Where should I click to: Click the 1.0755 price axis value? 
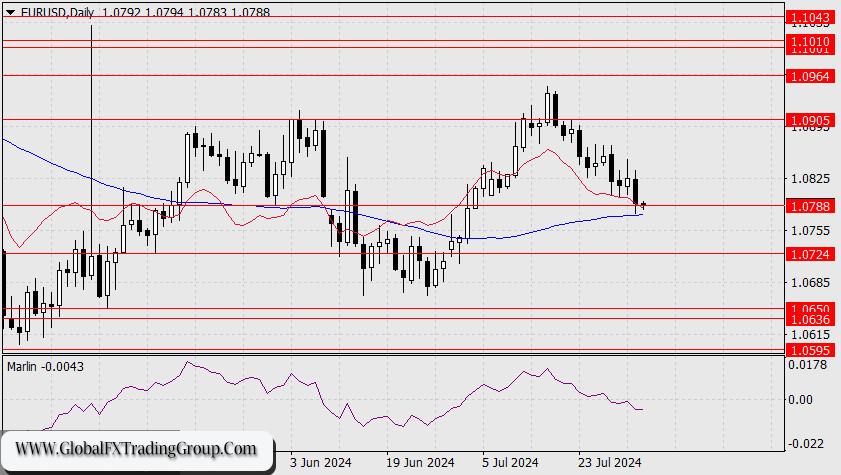pyautogui.click(x=810, y=231)
